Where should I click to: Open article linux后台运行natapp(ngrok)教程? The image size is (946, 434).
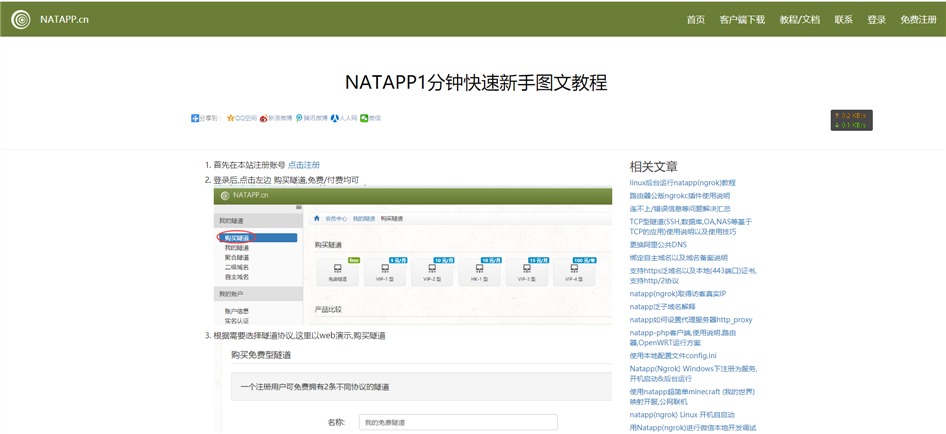682,182
